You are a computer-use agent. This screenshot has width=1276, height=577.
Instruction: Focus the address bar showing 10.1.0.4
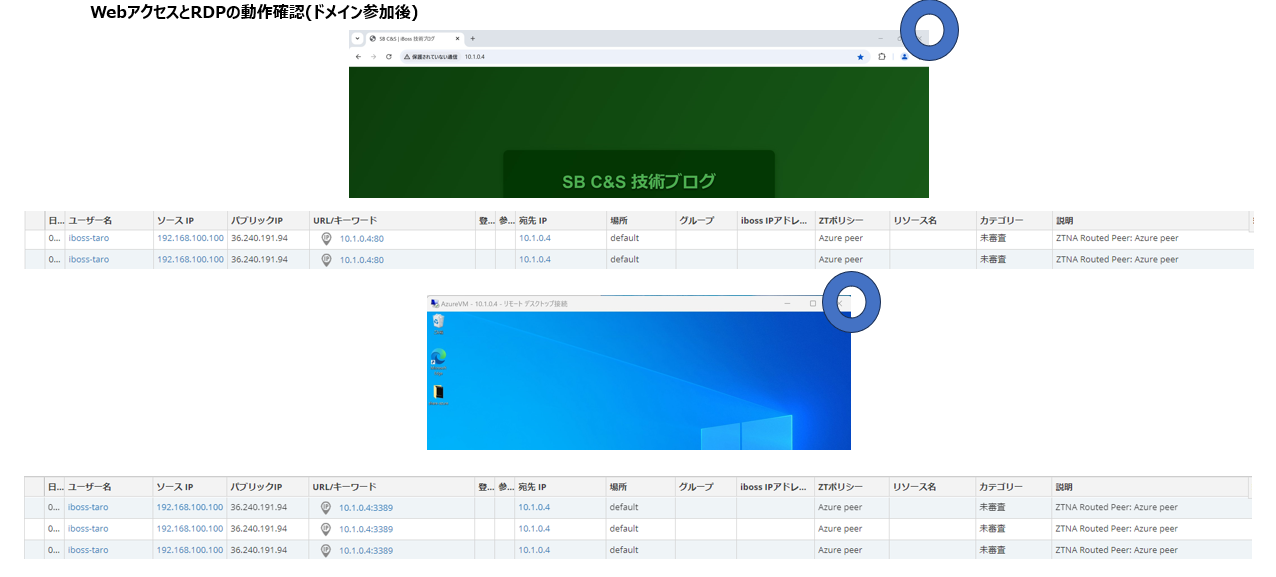pyautogui.click(x=634, y=57)
